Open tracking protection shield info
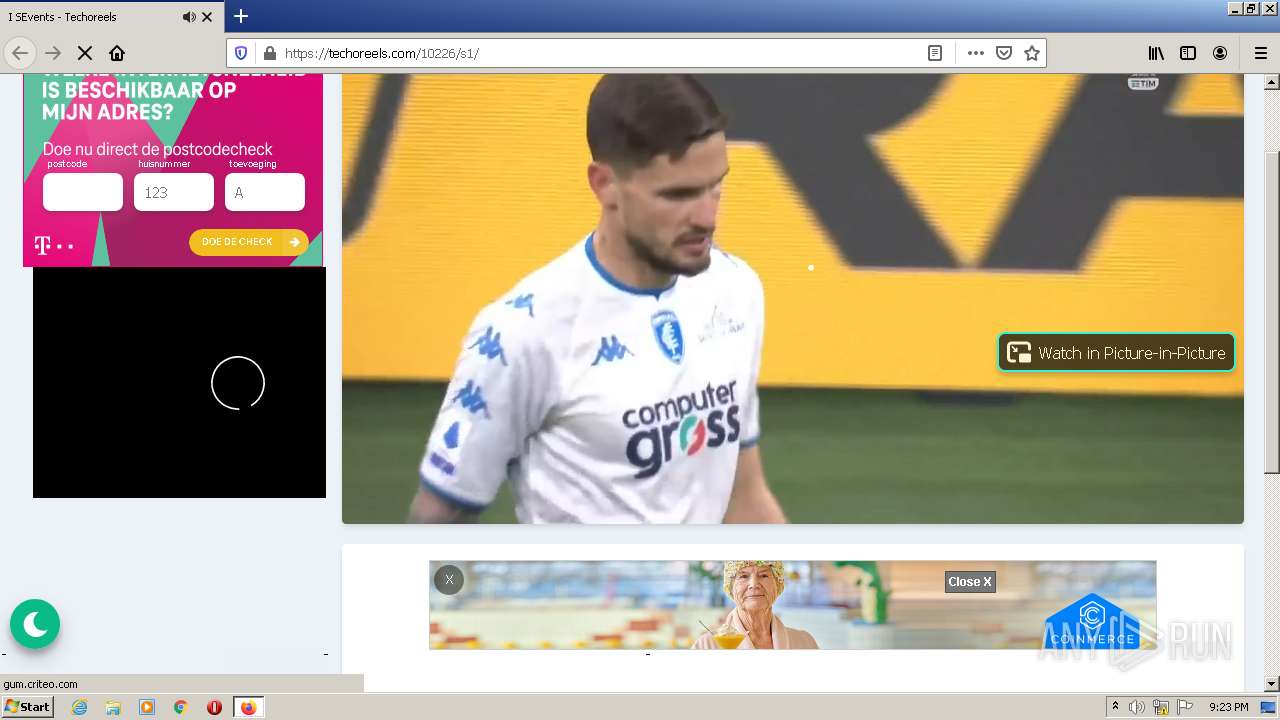The width and height of the screenshot is (1280, 720). coord(241,53)
